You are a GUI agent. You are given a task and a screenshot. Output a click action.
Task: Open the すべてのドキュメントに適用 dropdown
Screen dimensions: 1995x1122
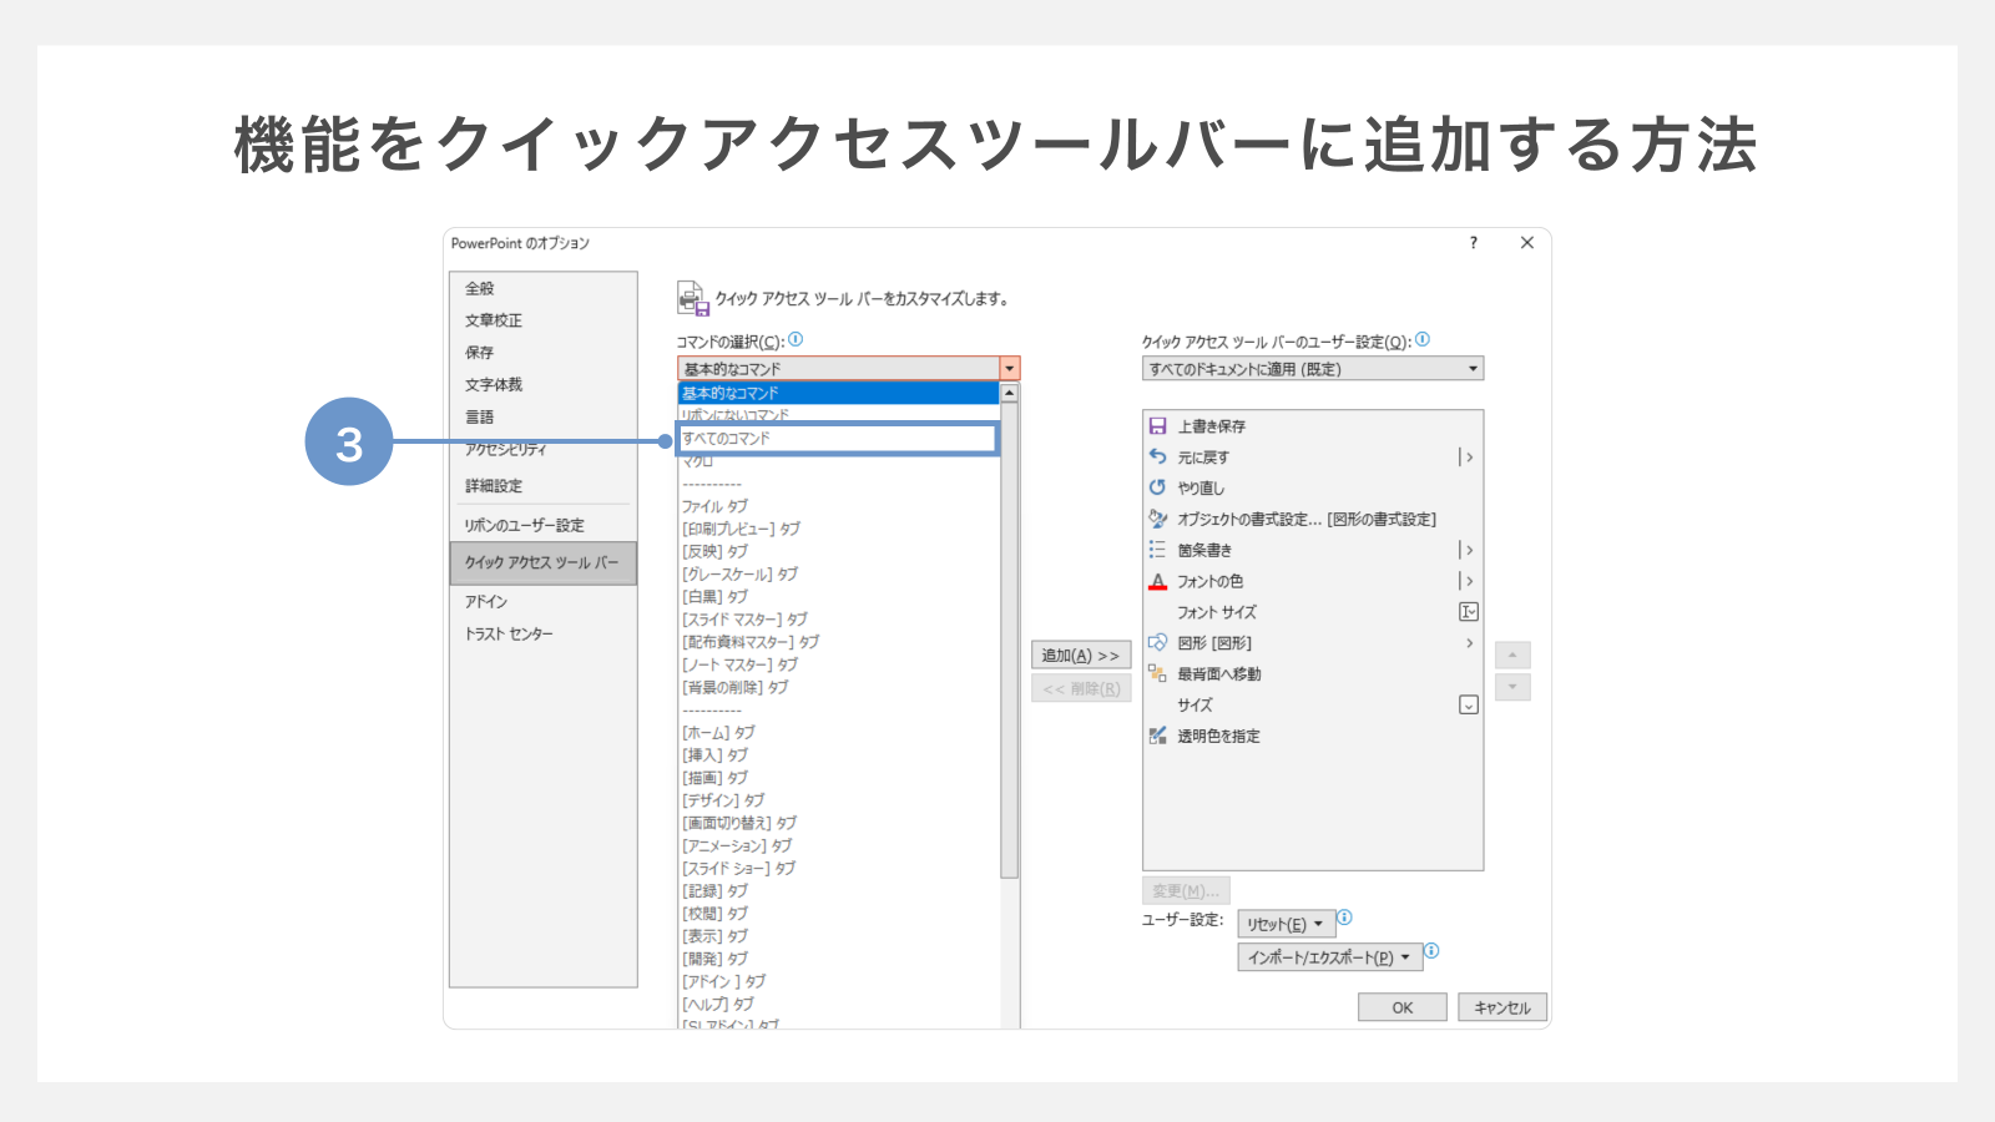click(1312, 369)
